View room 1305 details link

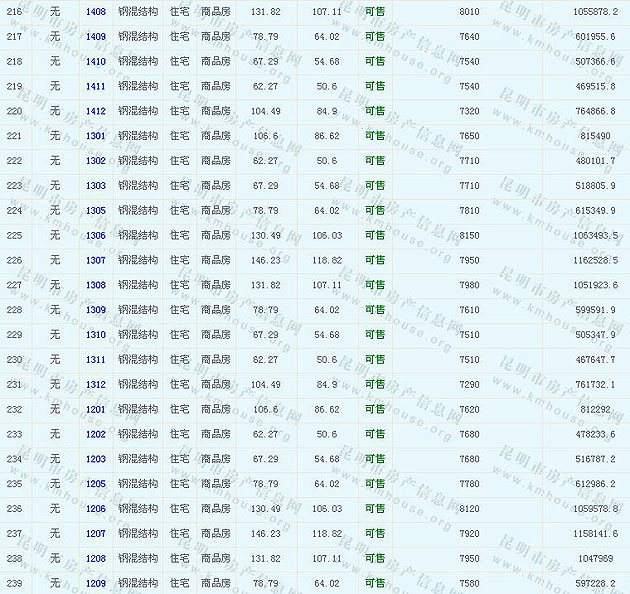coord(95,211)
